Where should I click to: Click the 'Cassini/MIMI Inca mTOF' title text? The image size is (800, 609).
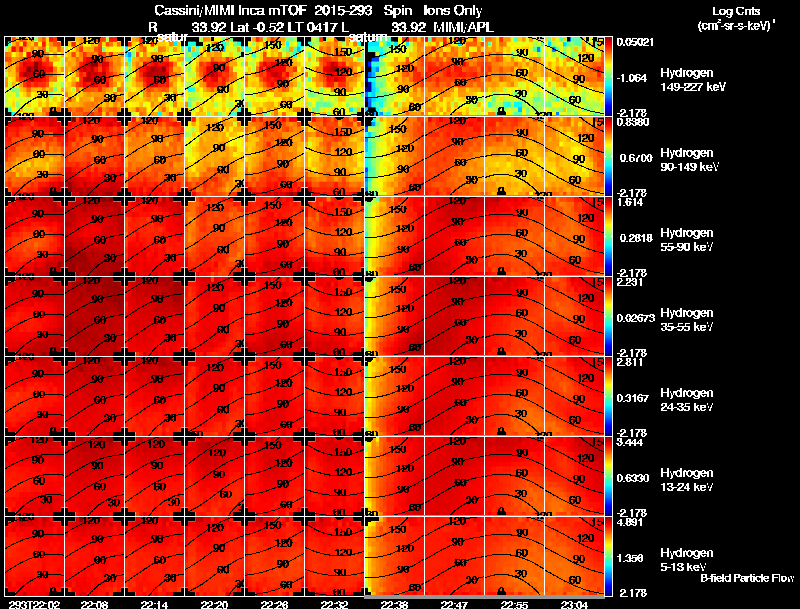click(x=230, y=10)
